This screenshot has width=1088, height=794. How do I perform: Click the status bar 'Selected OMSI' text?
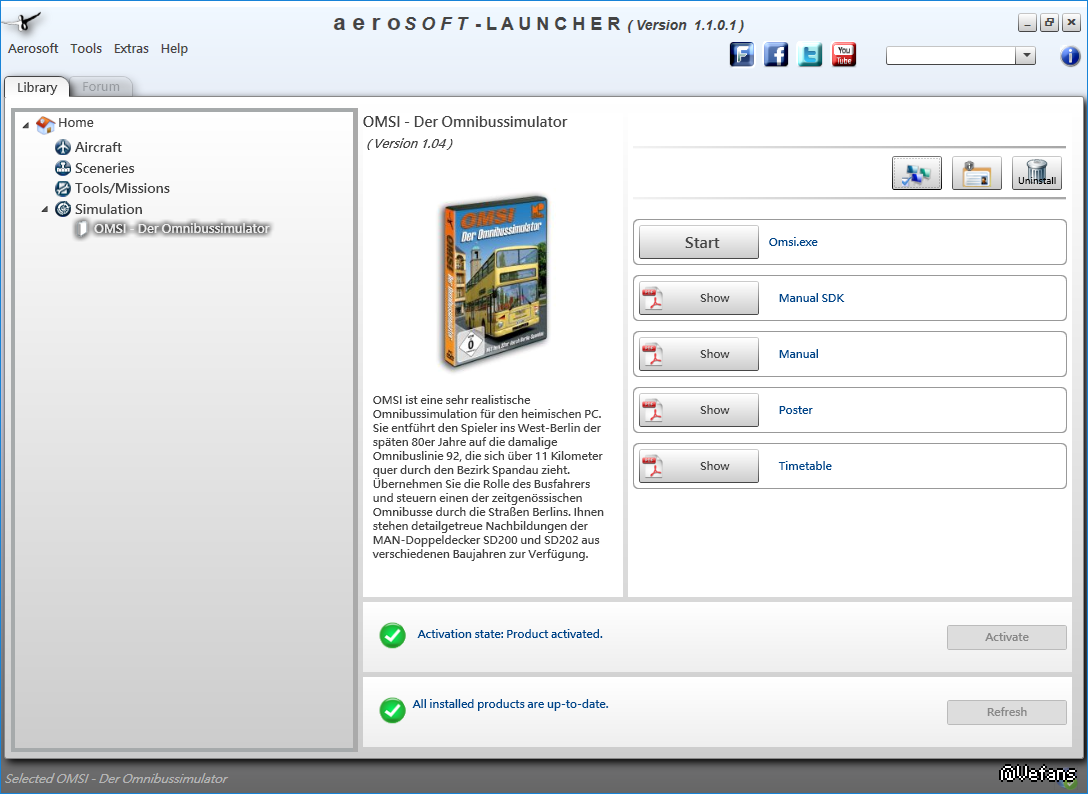click(117, 779)
